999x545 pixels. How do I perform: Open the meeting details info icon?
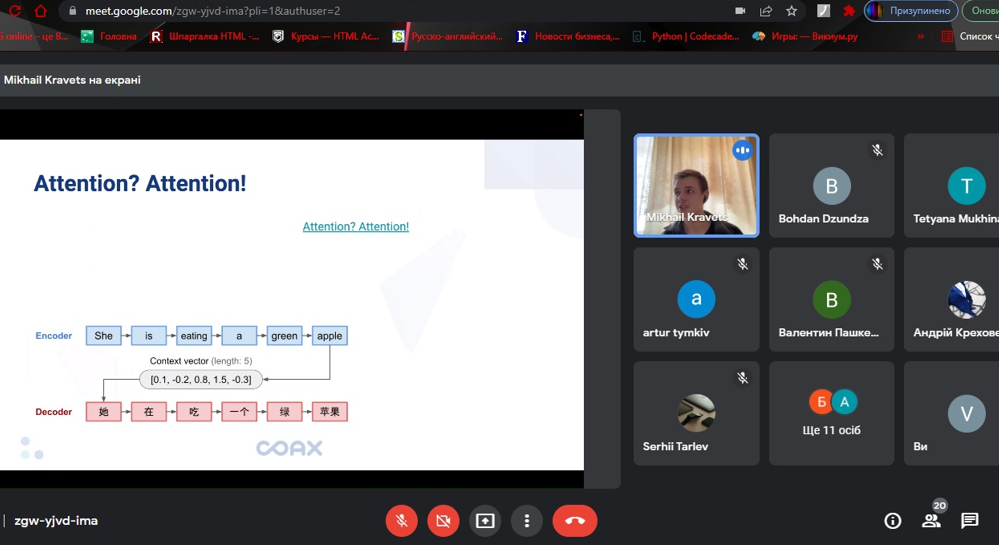(x=893, y=521)
